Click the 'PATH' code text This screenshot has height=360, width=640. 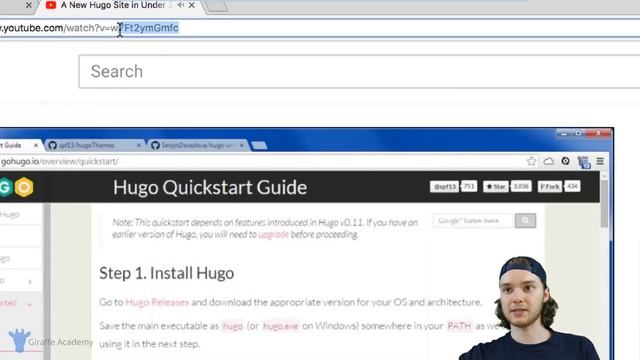pos(459,326)
